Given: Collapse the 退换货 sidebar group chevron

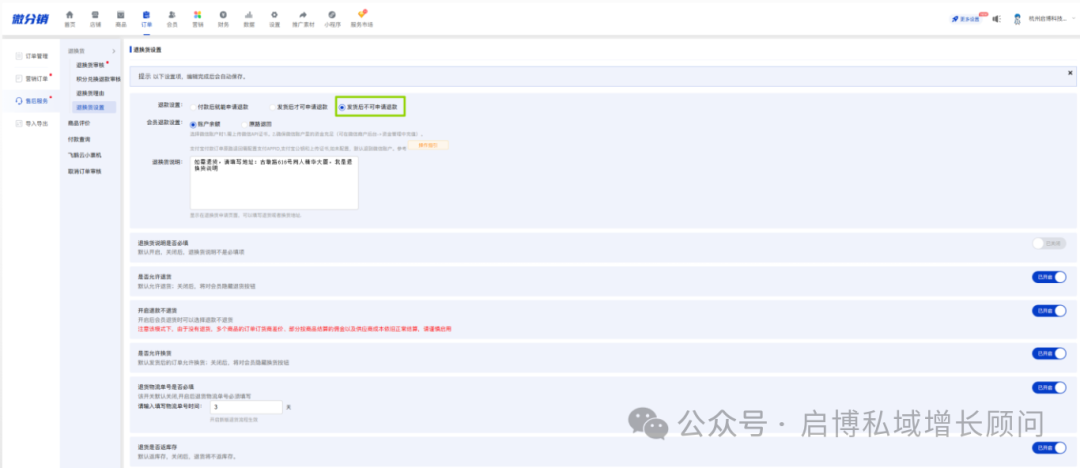Looking at the screenshot, I should [x=114, y=50].
